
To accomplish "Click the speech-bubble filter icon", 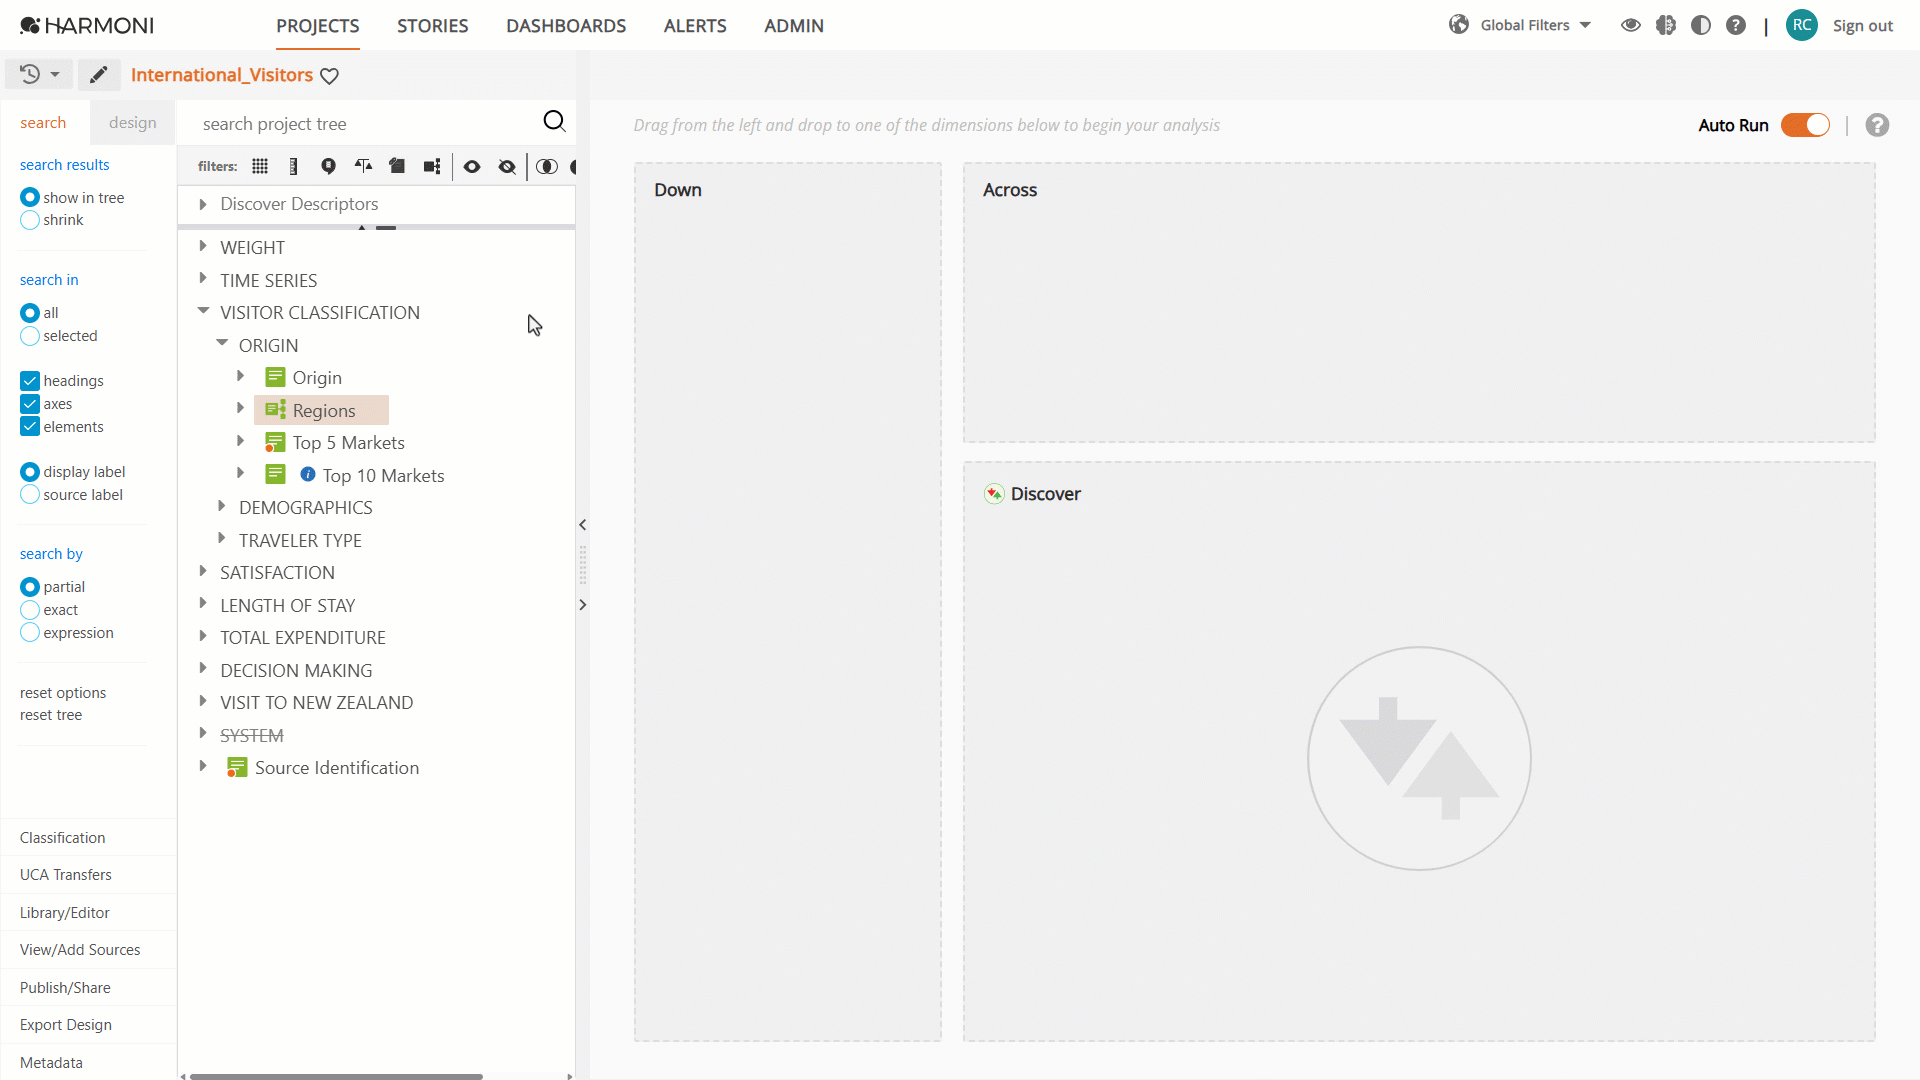I will (x=328, y=167).
